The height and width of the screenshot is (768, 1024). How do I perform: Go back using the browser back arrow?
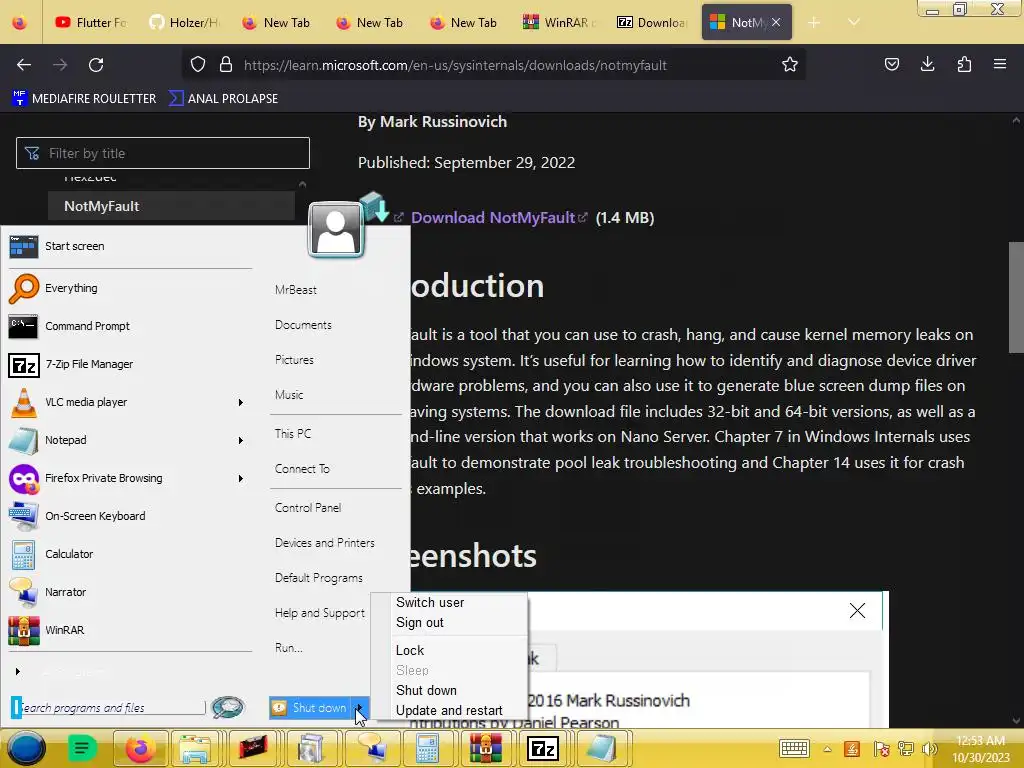tap(24, 65)
